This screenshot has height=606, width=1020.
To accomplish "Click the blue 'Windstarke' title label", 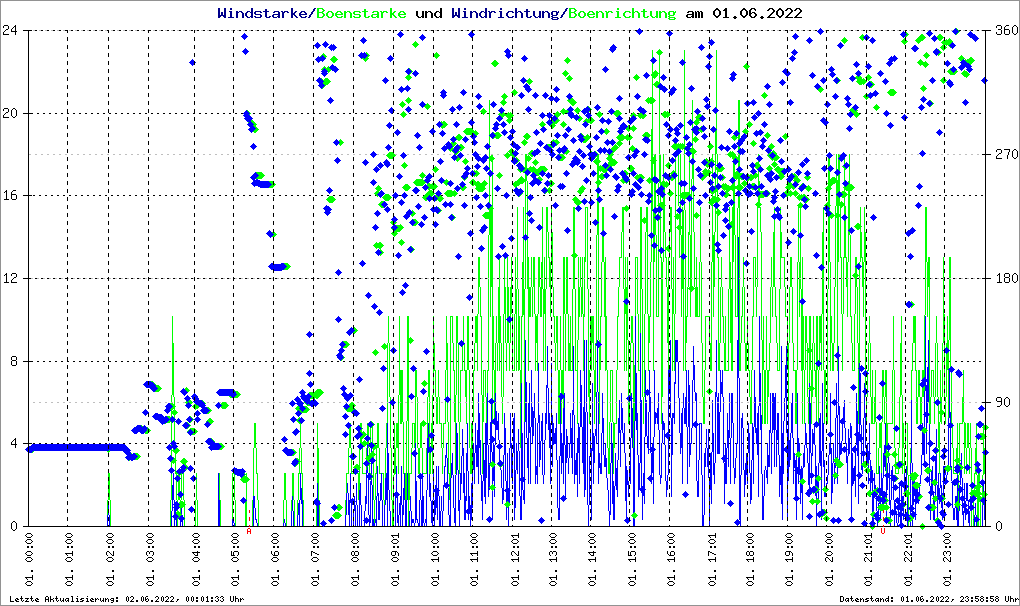I will click(x=263, y=13).
